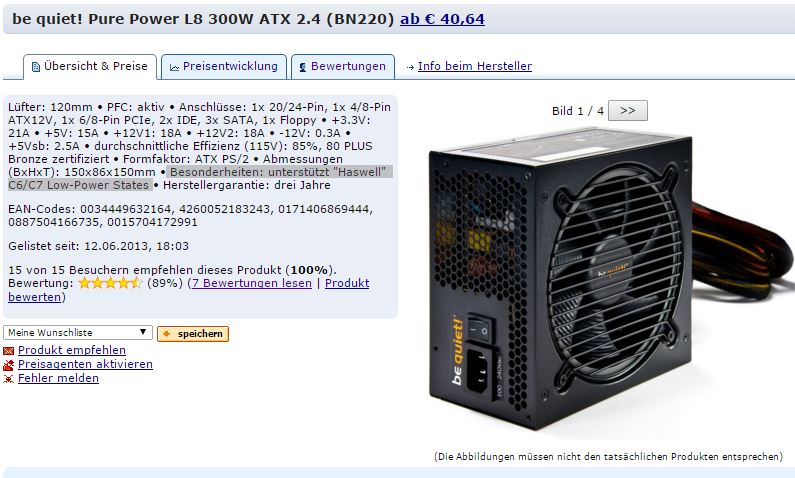795x478 pixels.
Task: Open the Meine Wunschliste dropdown
Action: (x=78, y=333)
